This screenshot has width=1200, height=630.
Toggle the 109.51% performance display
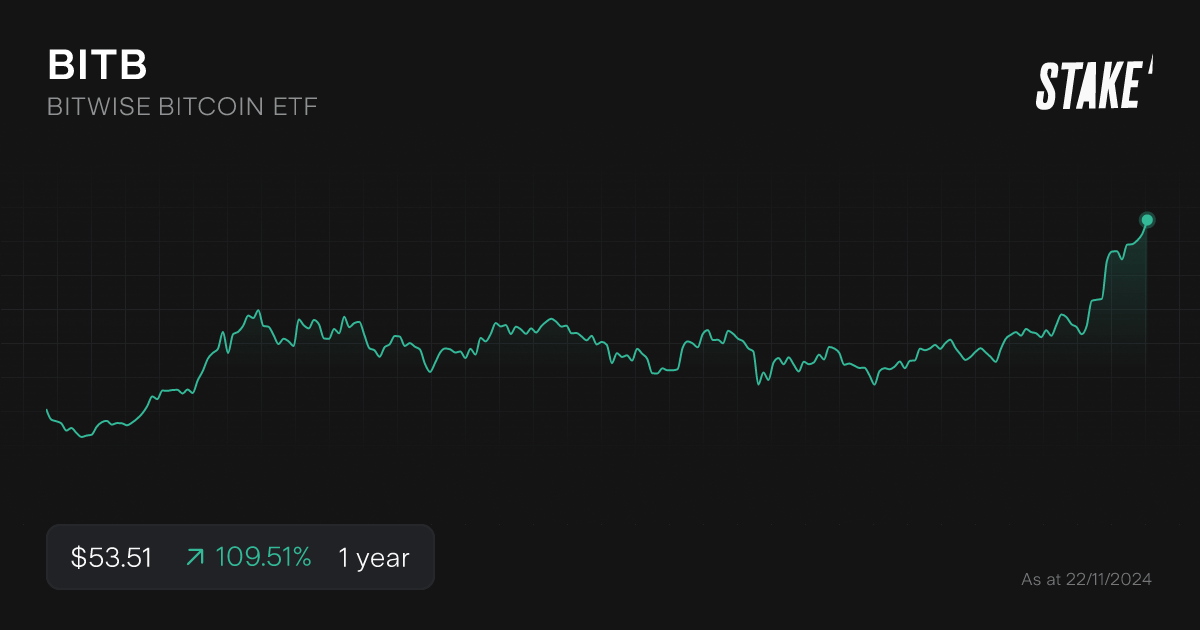[262, 557]
